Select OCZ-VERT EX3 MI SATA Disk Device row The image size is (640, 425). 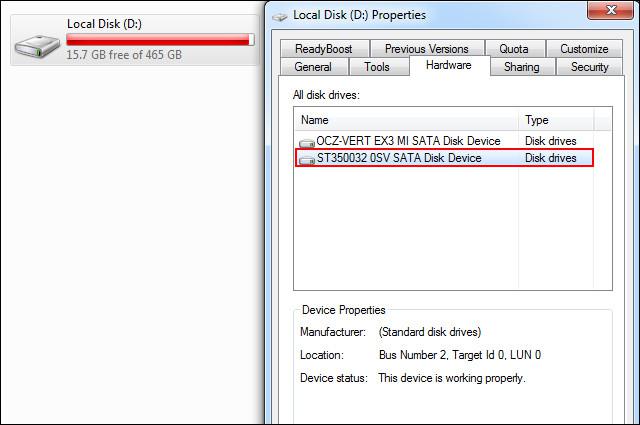tap(407, 142)
